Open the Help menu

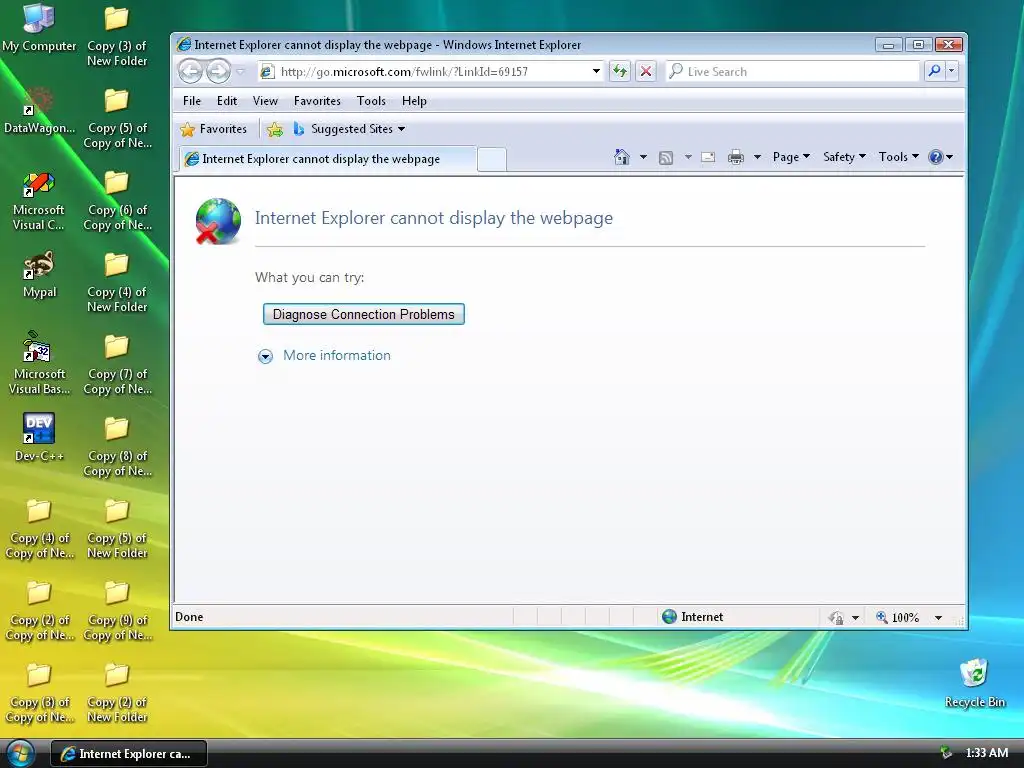pos(414,101)
